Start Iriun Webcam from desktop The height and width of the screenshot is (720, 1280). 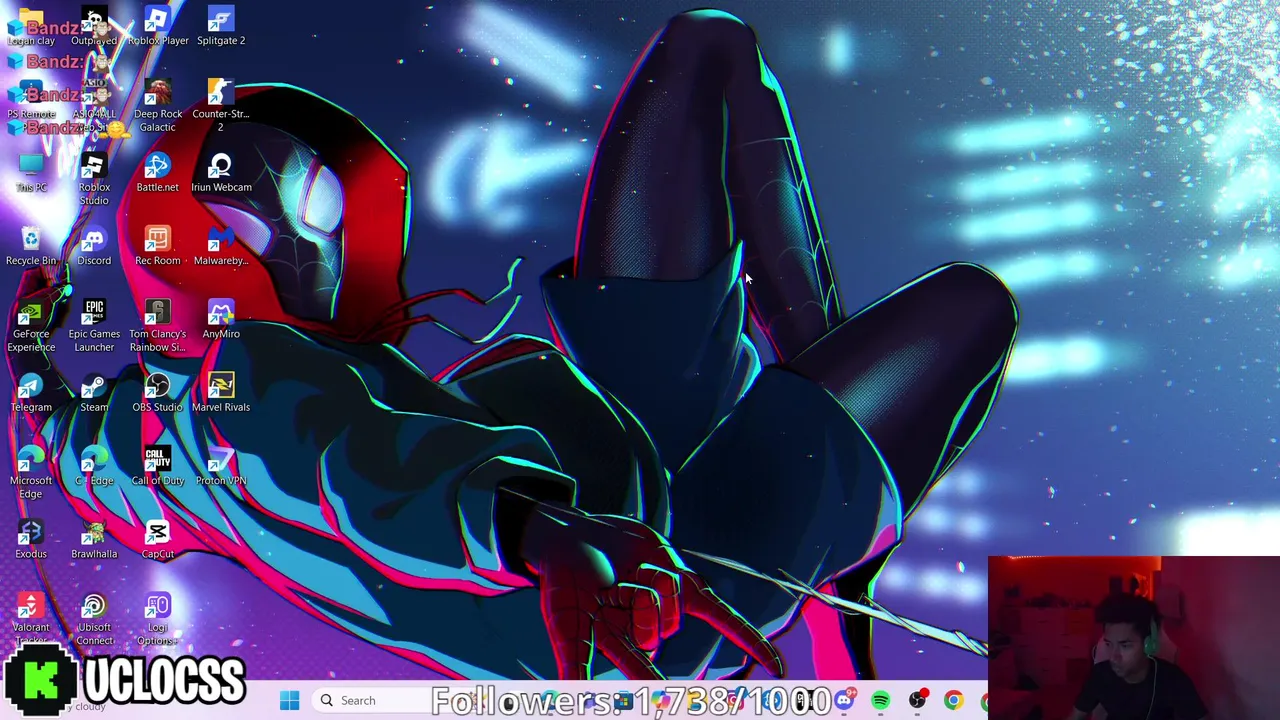[221, 174]
